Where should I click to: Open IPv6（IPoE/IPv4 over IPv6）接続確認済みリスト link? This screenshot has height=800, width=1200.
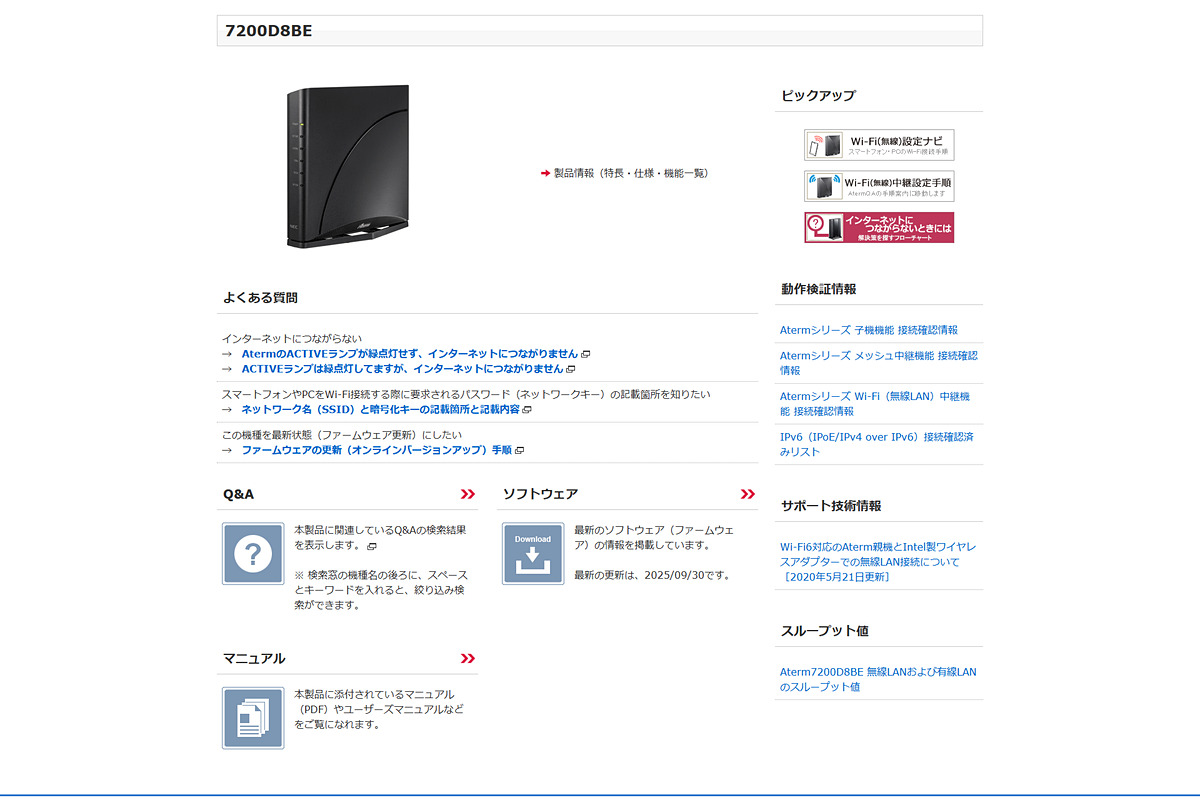tap(877, 445)
